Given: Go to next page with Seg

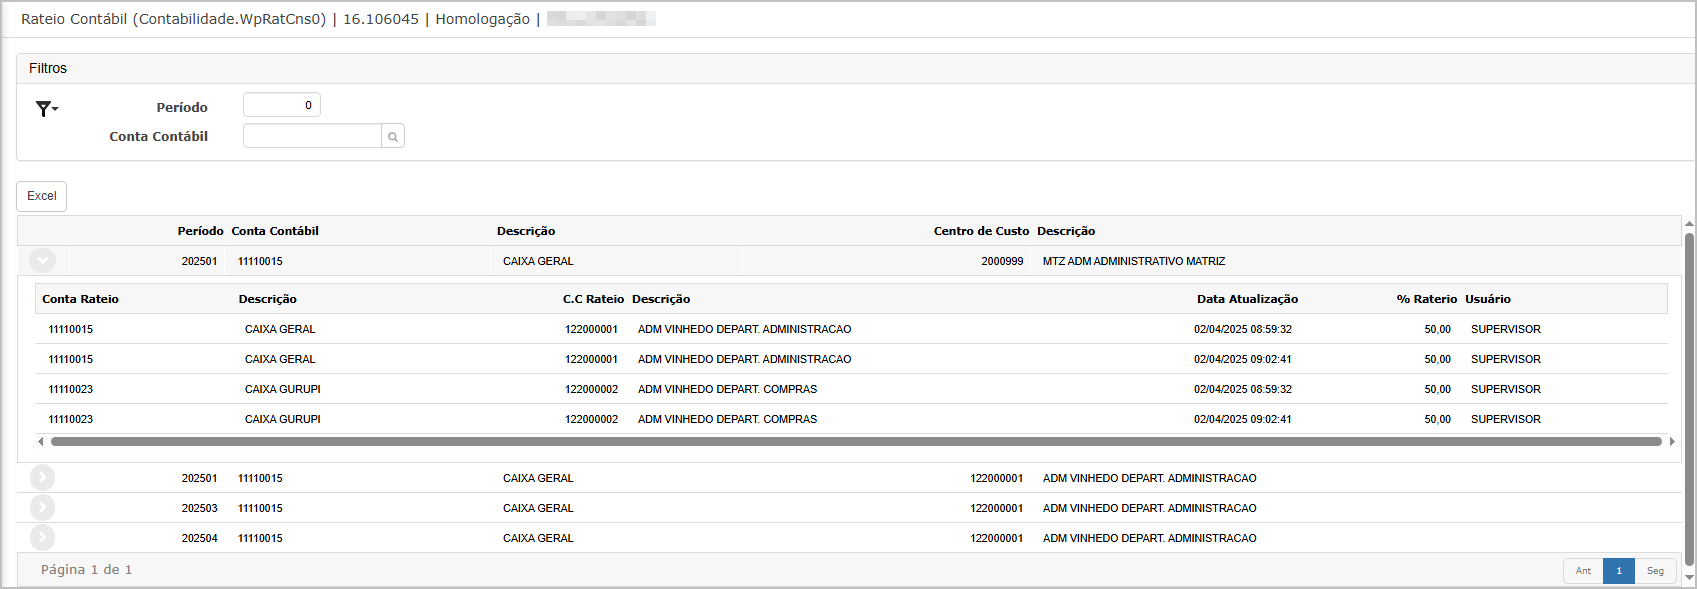Looking at the screenshot, I should [x=1655, y=571].
